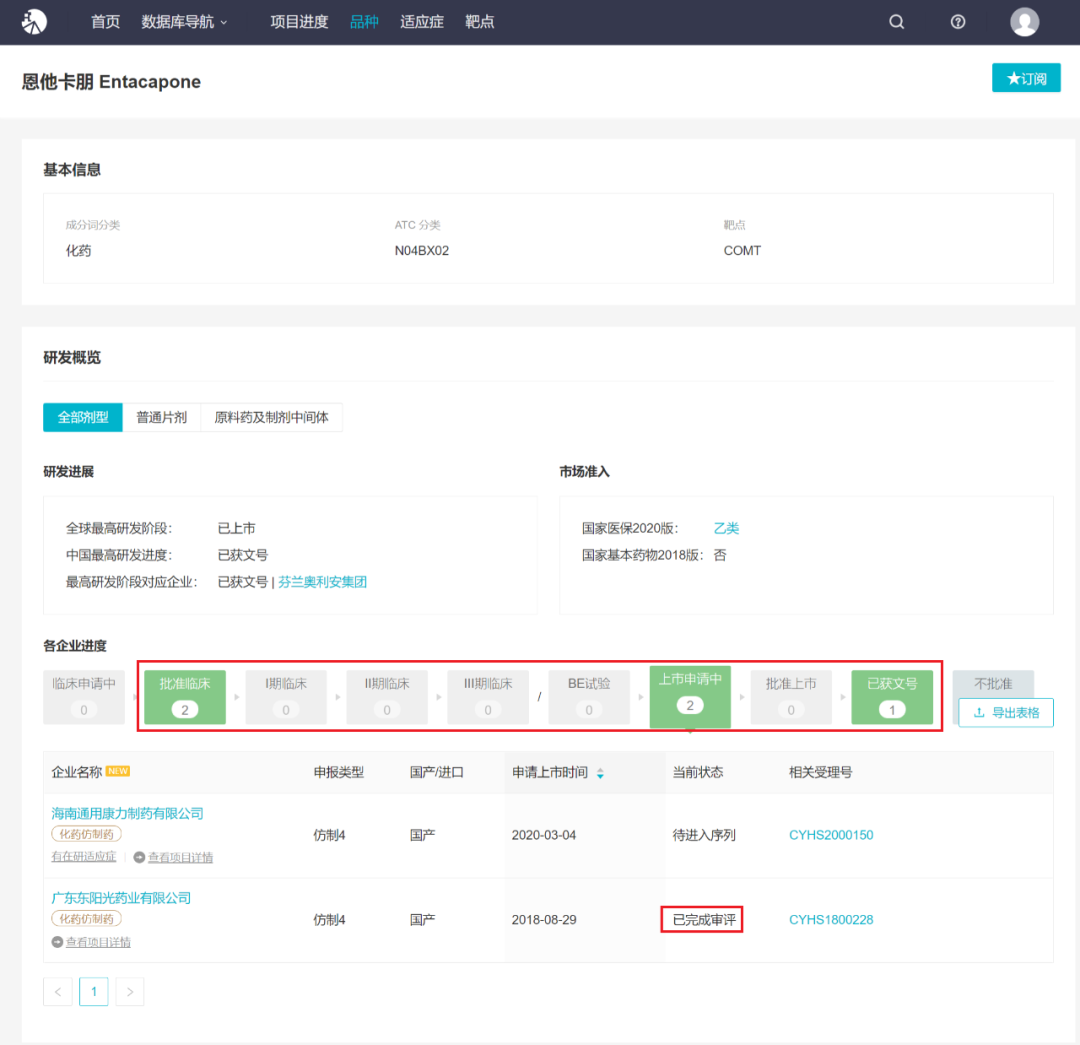This screenshot has height=1045, width=1080.
Task: Open acceptance number CYHS1800228
Action: (831, 919)
